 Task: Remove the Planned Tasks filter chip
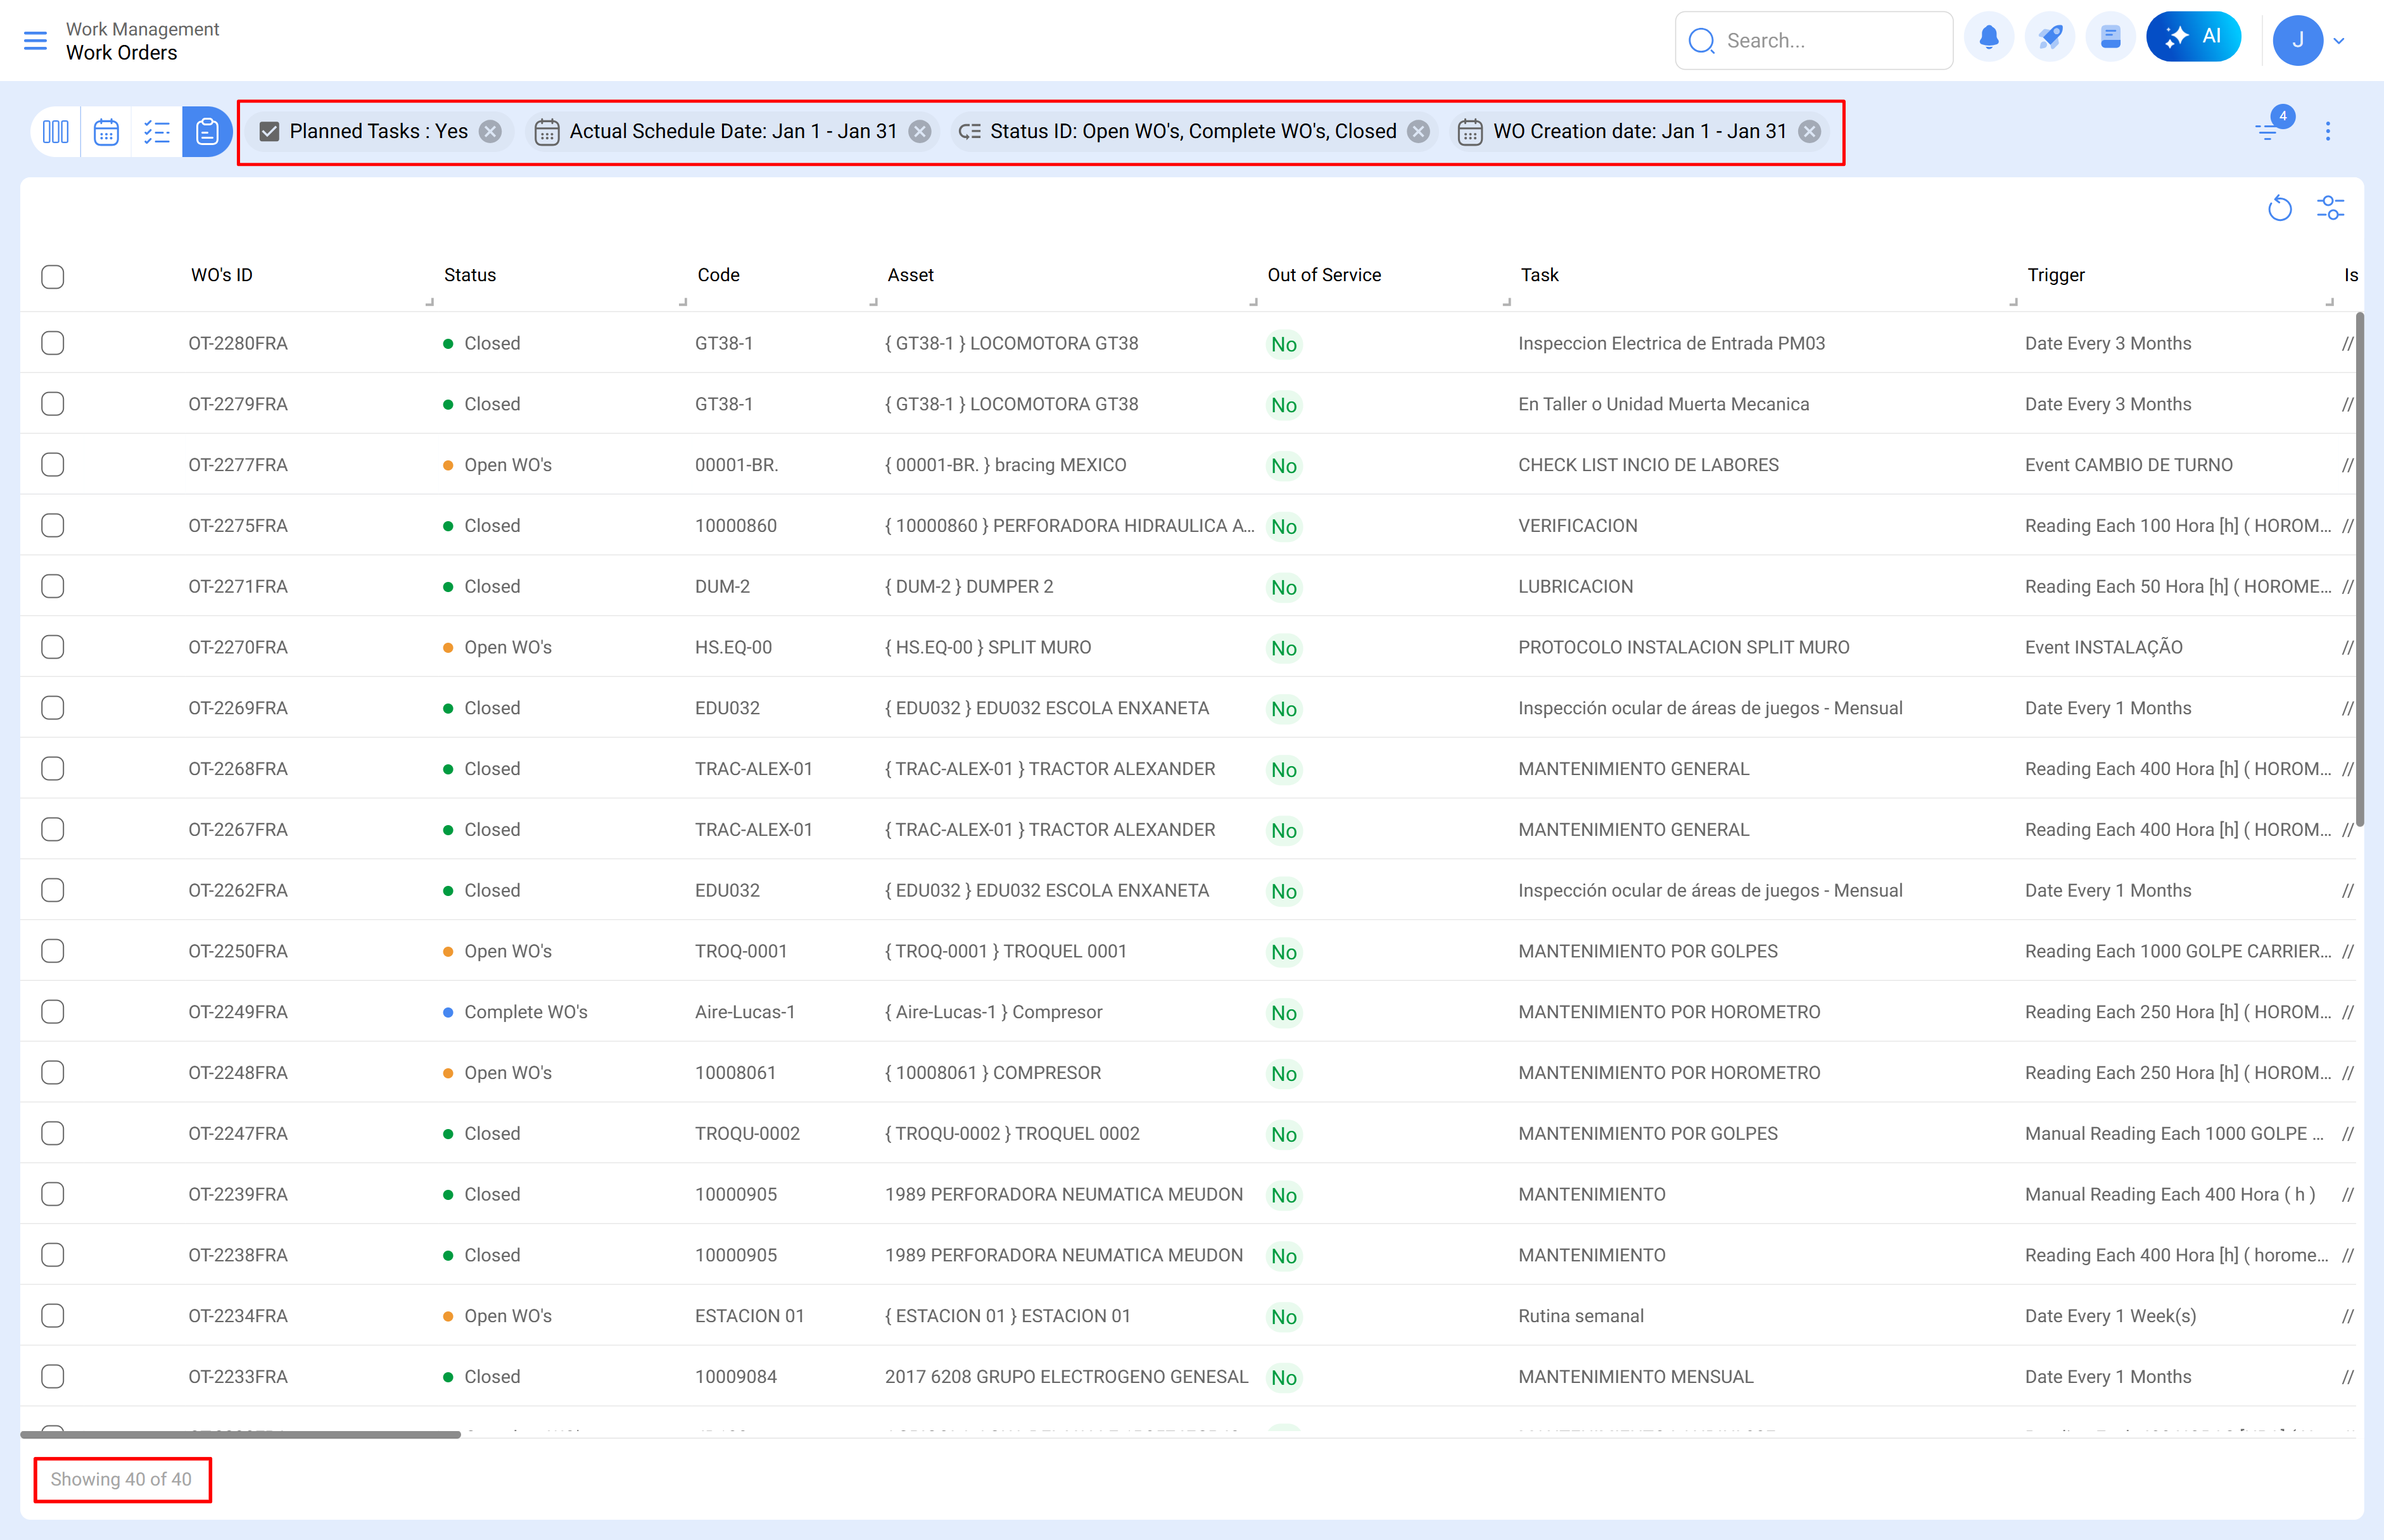(x=490, y=132)
